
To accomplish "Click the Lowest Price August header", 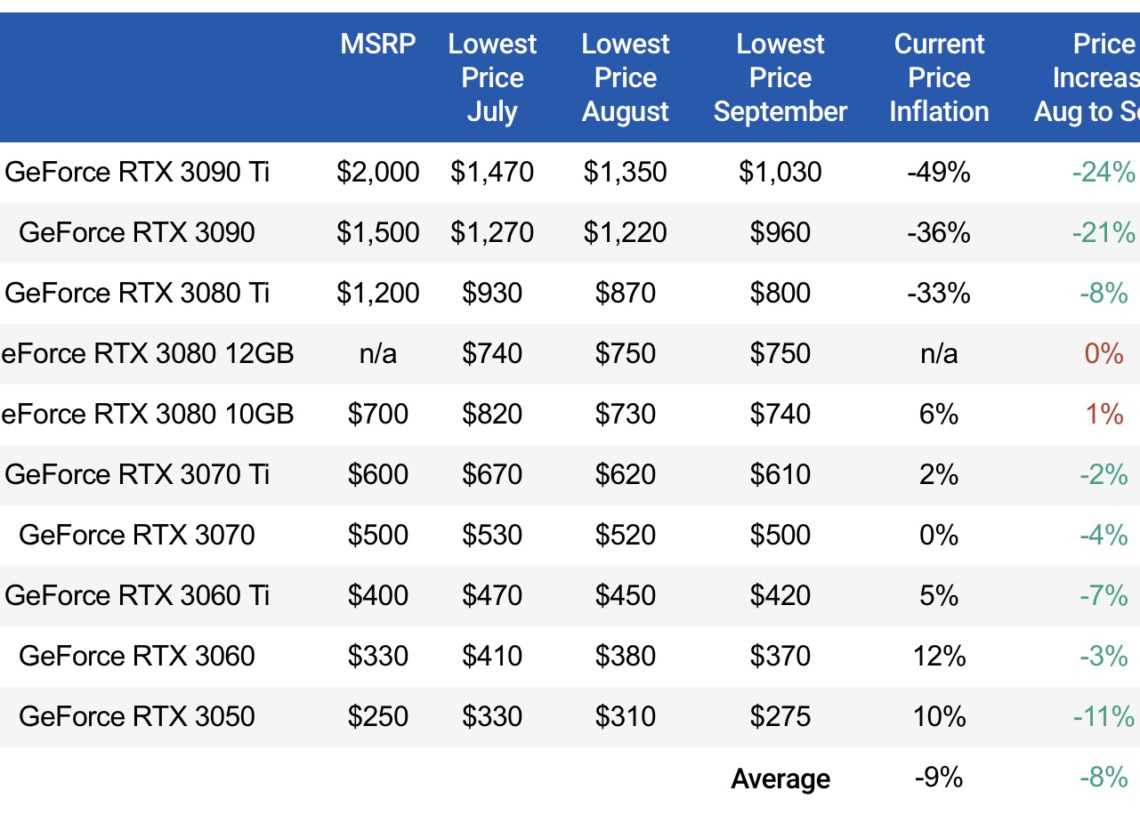I will 625,78.
